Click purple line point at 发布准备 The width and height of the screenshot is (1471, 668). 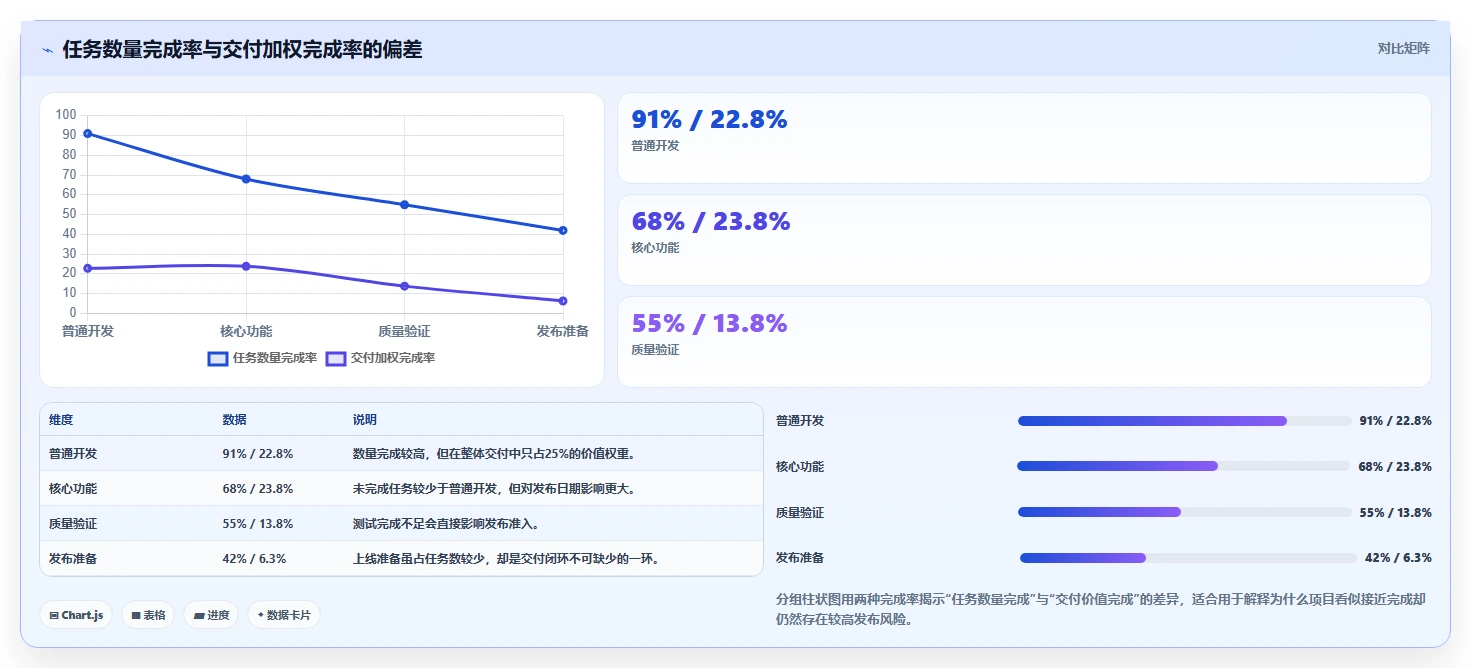[x=563, y=301]
